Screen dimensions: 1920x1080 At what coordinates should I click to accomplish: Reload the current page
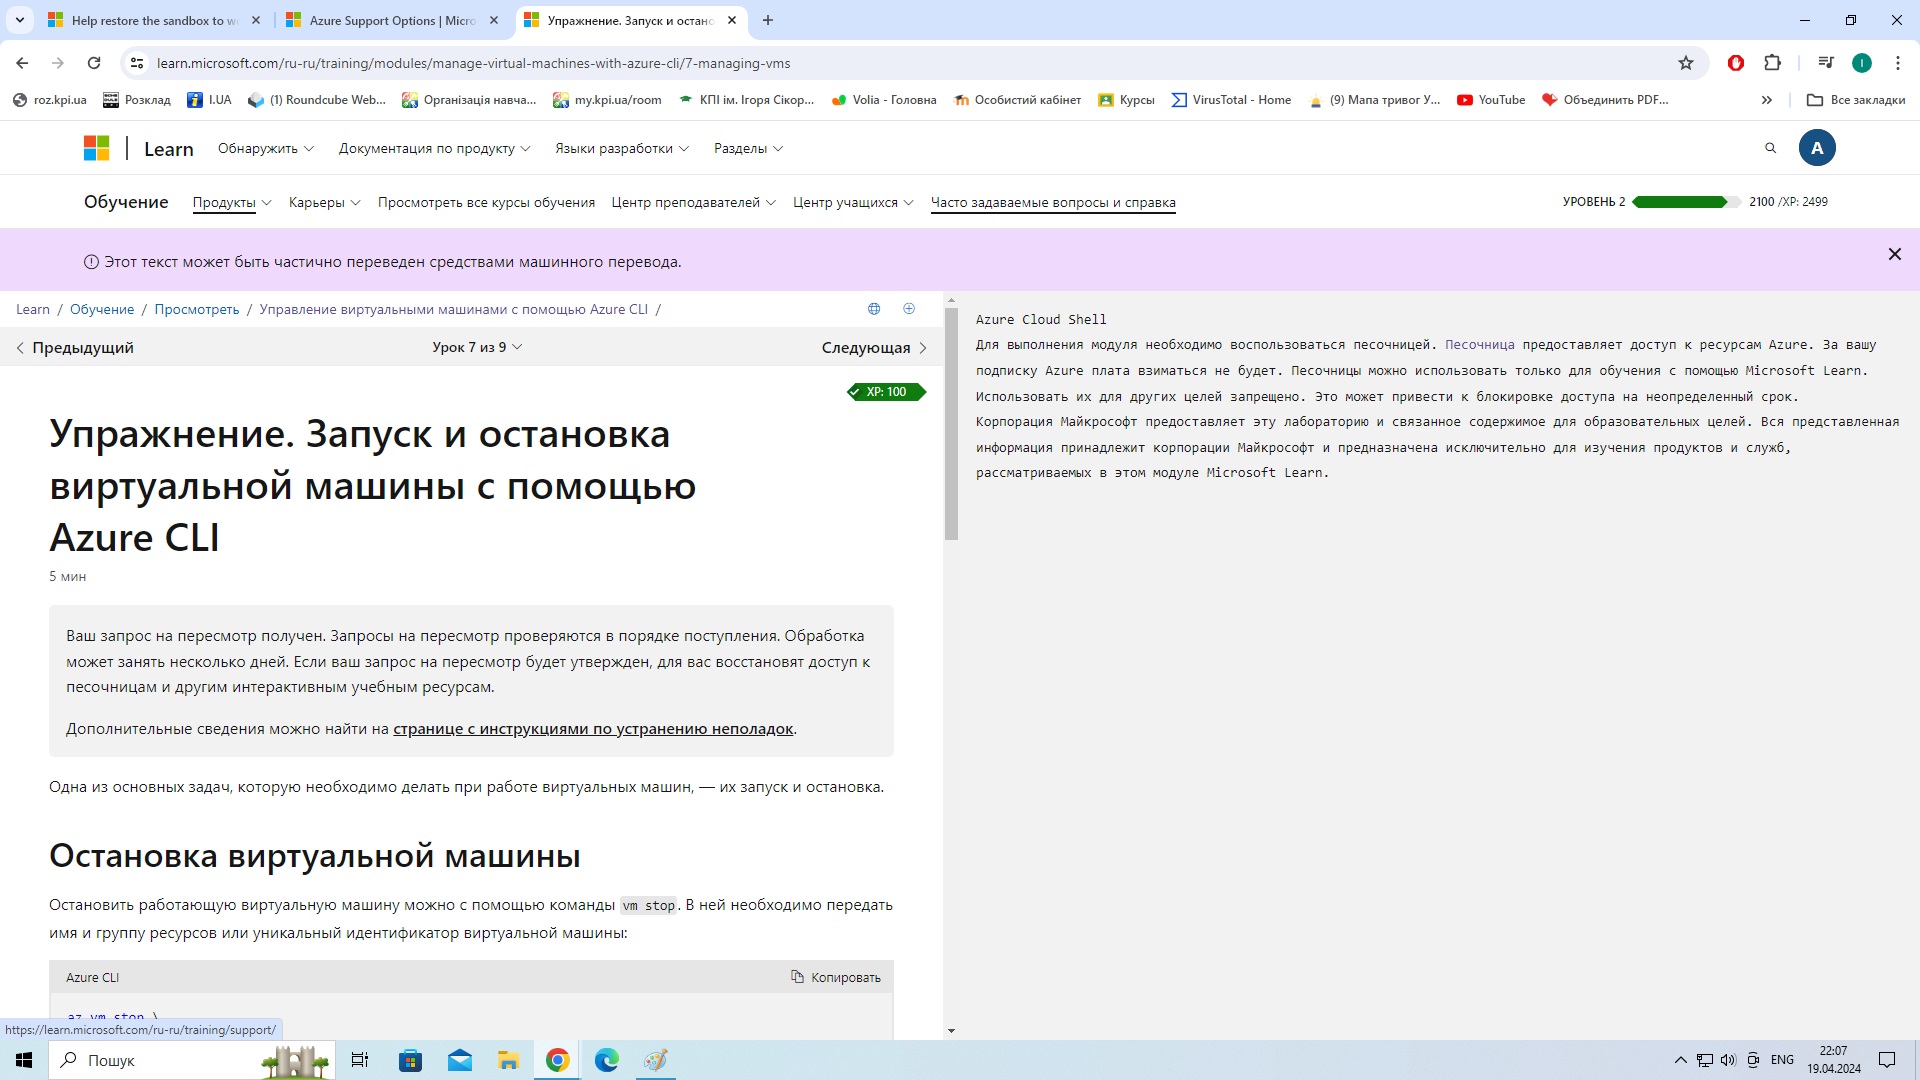[94, 63]
